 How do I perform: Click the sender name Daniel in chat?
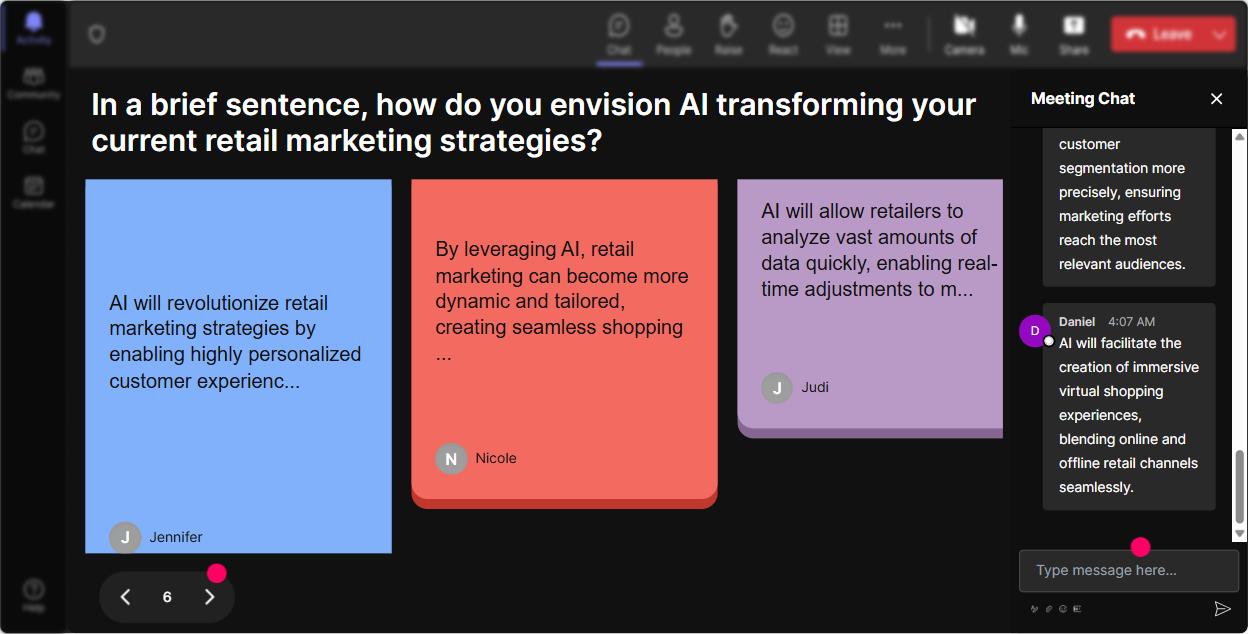point(1077,322)
